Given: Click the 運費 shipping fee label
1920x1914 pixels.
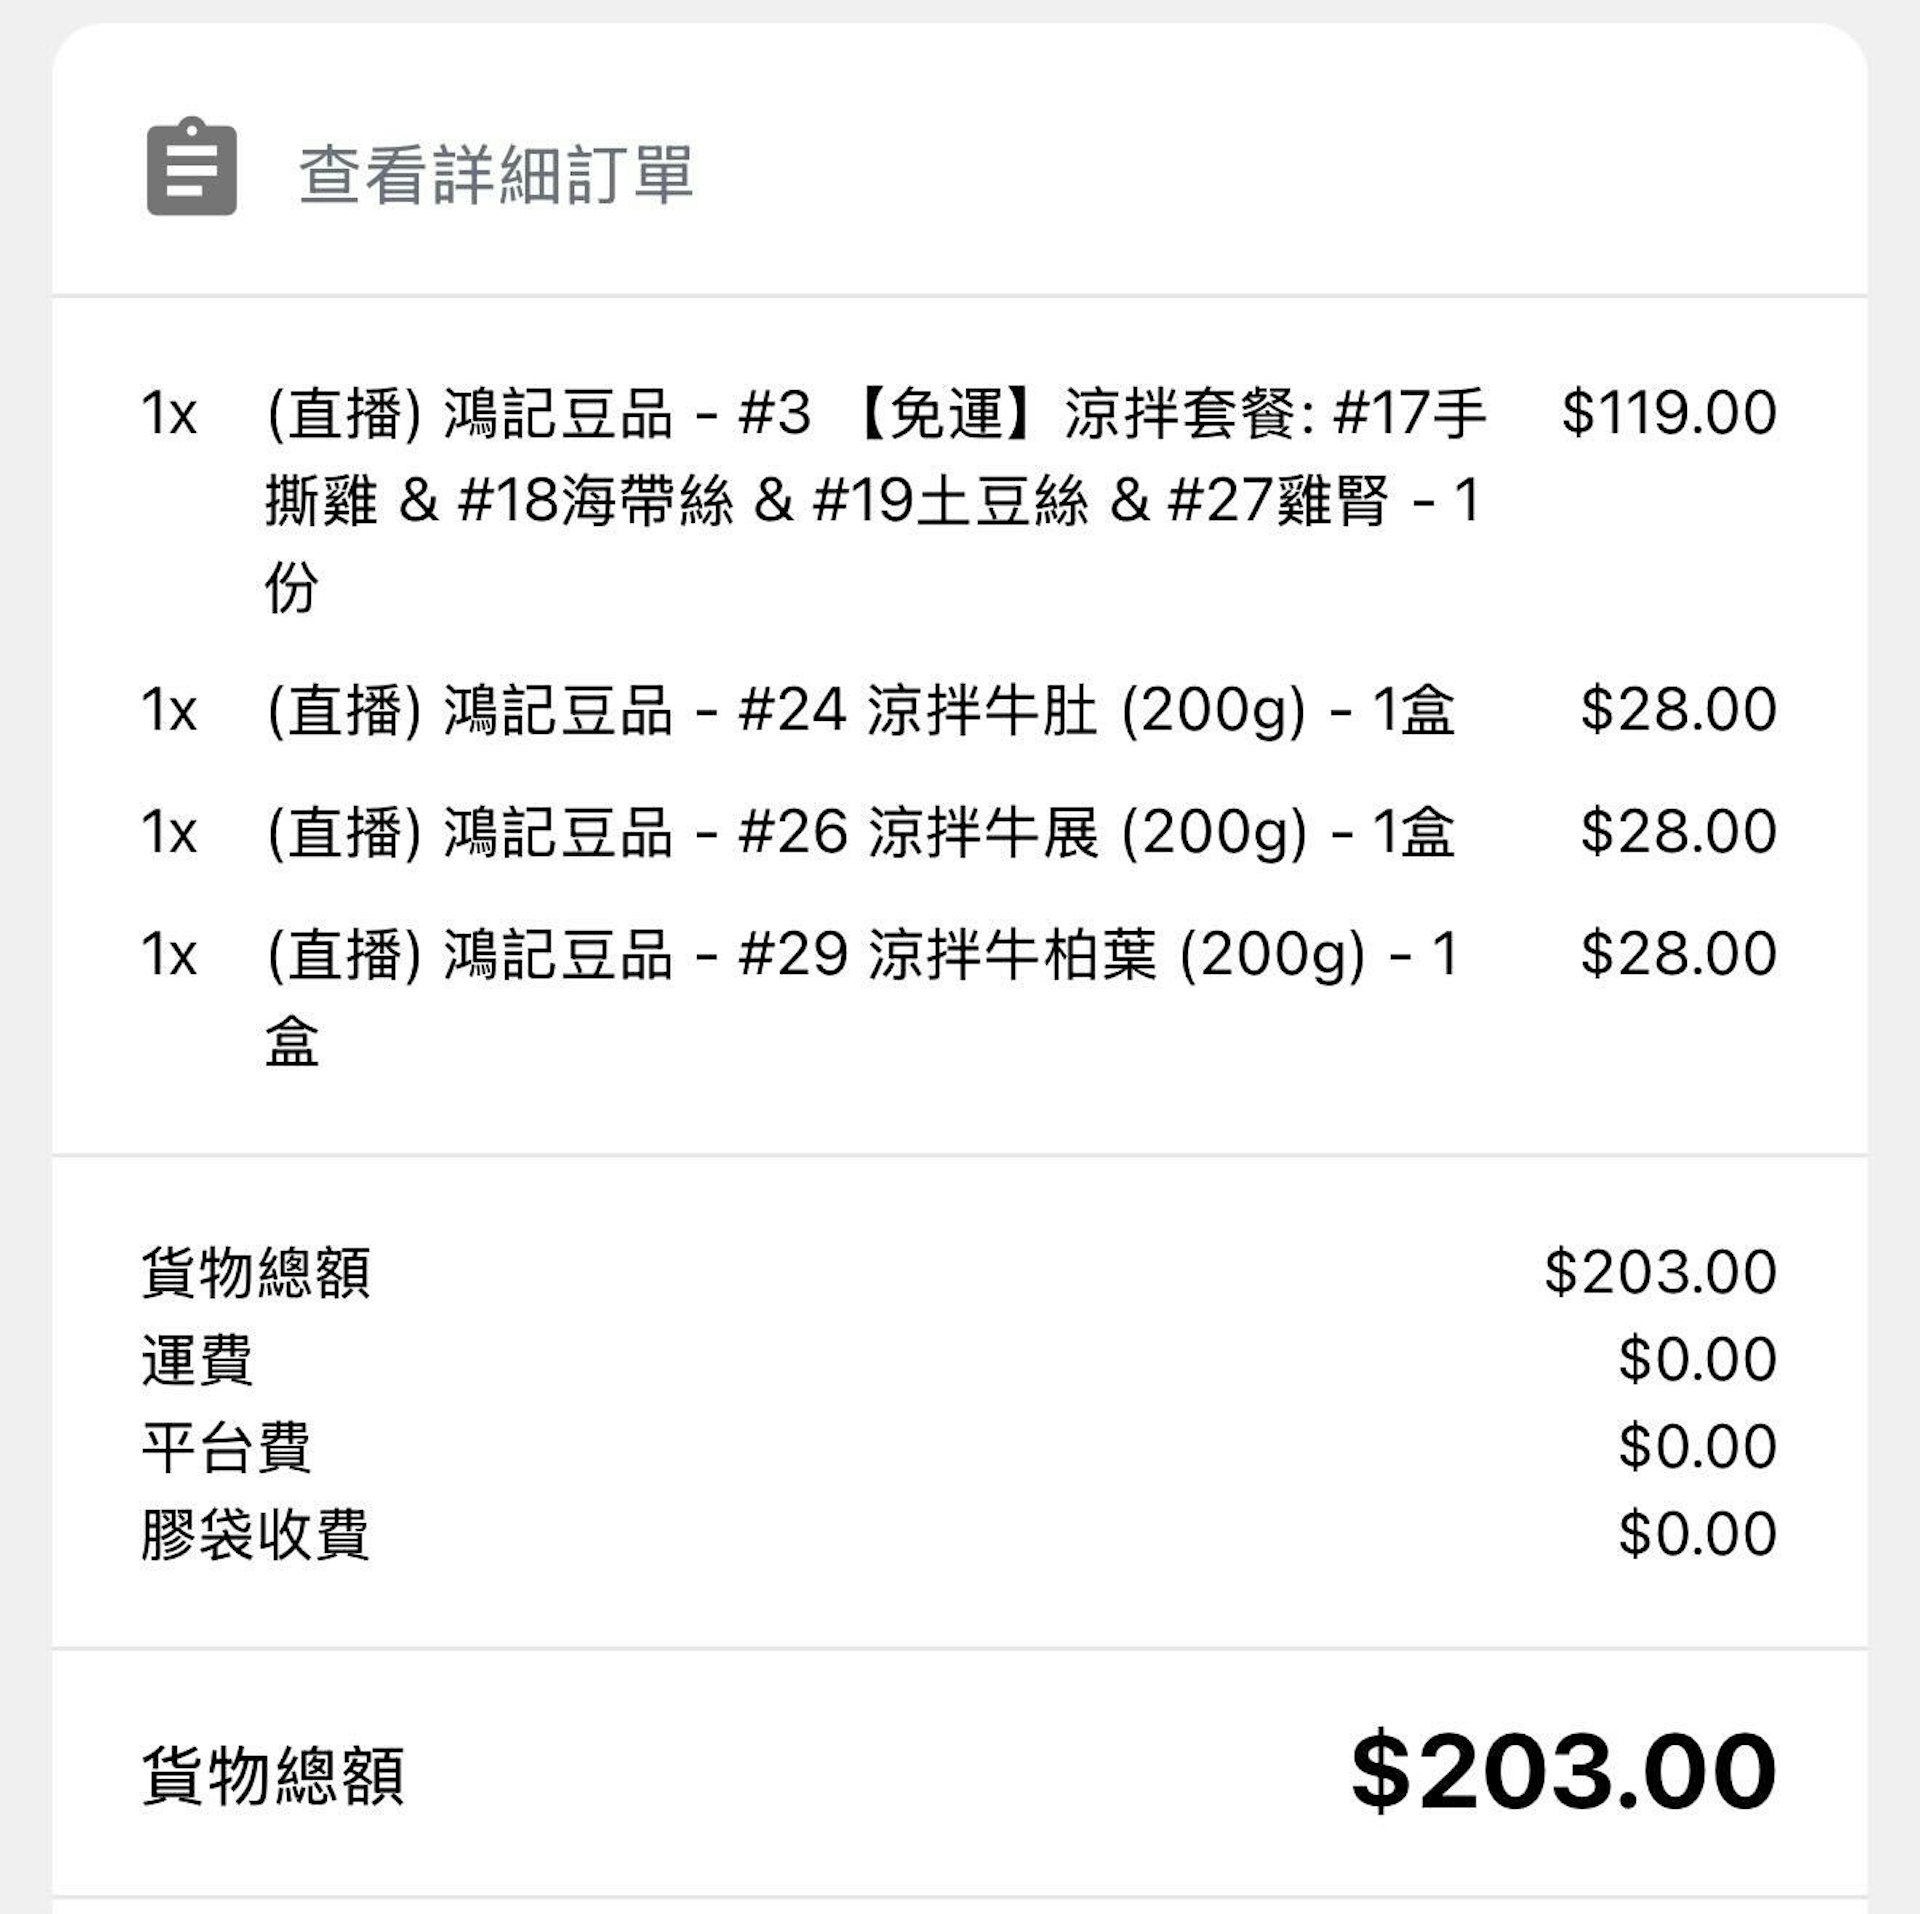Looking at the screenshot, I should (x=197, y=1360).
